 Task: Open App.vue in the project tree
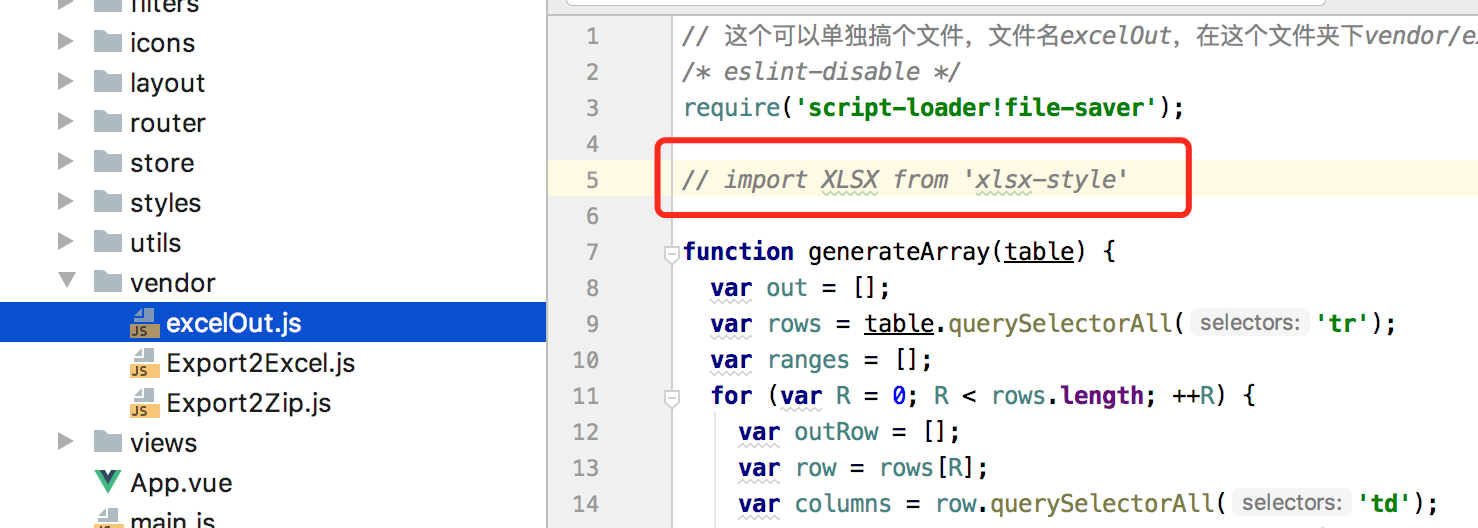point(181,483)
